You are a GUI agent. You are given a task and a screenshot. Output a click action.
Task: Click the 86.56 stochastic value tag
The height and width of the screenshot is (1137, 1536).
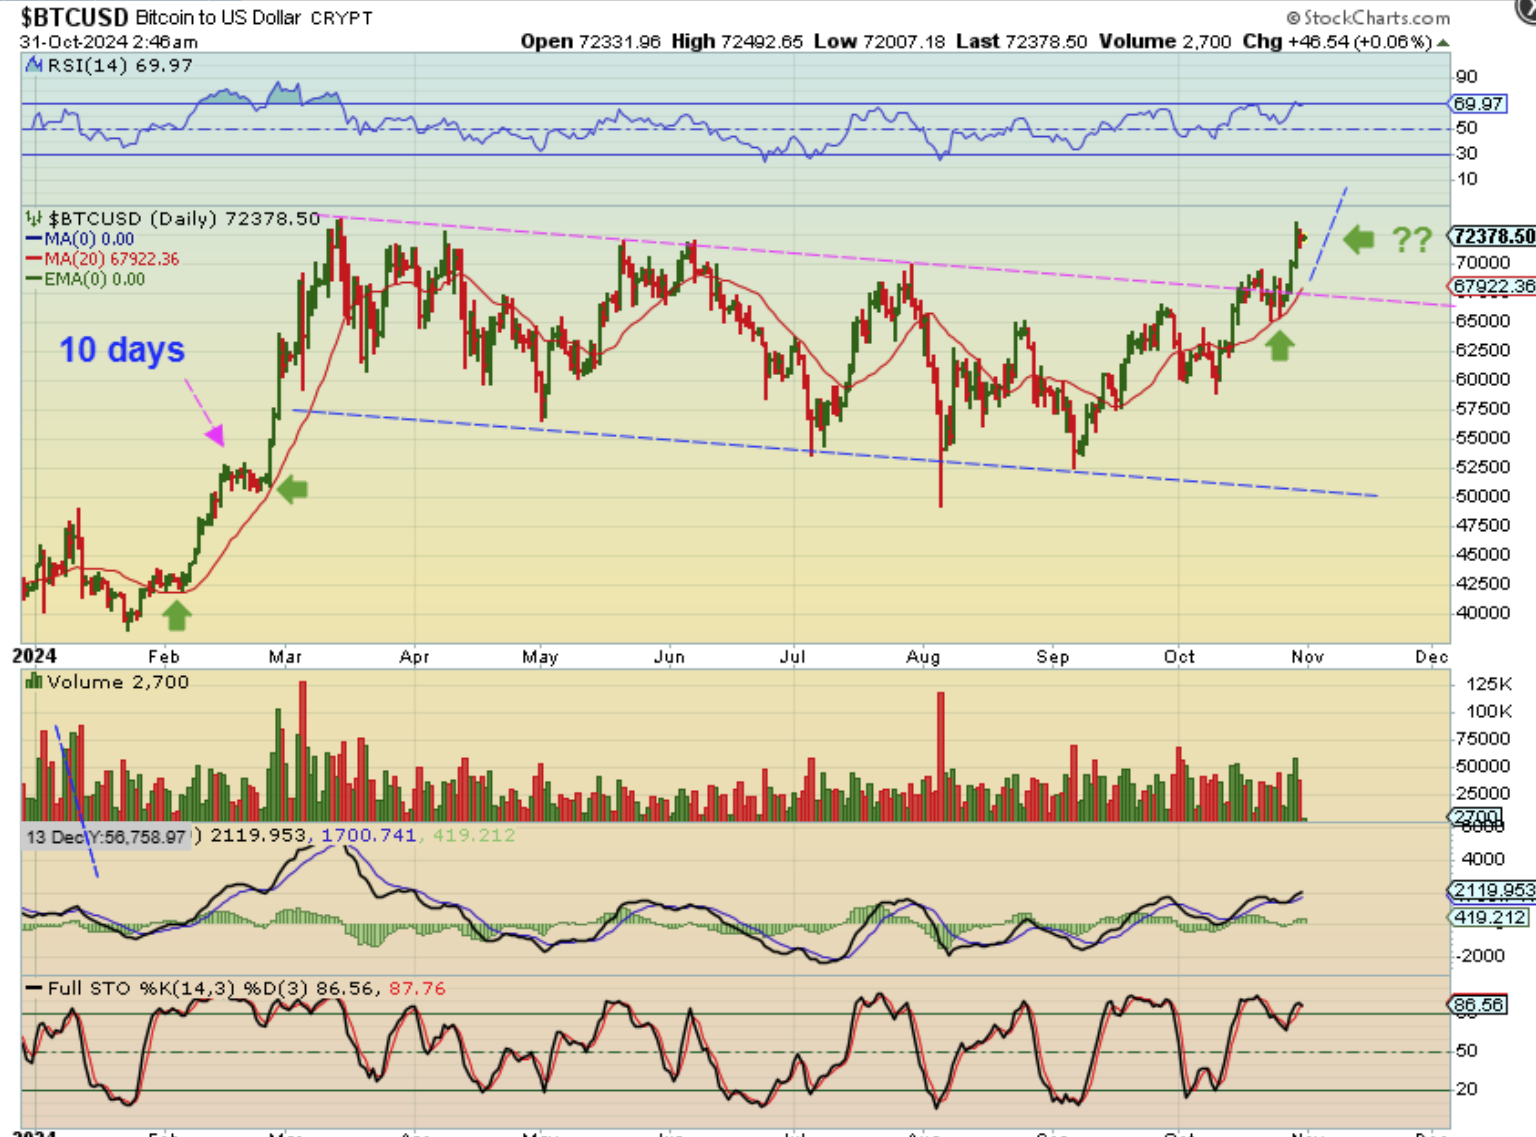click(1478, 1004)
